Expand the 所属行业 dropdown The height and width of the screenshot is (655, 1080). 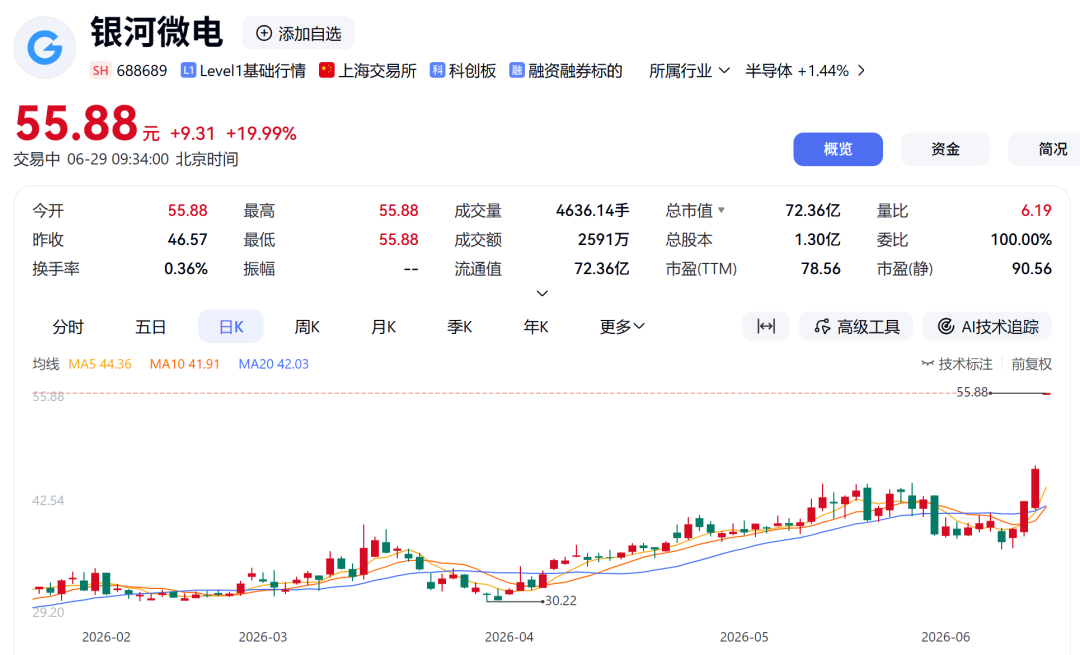point(689,70)
